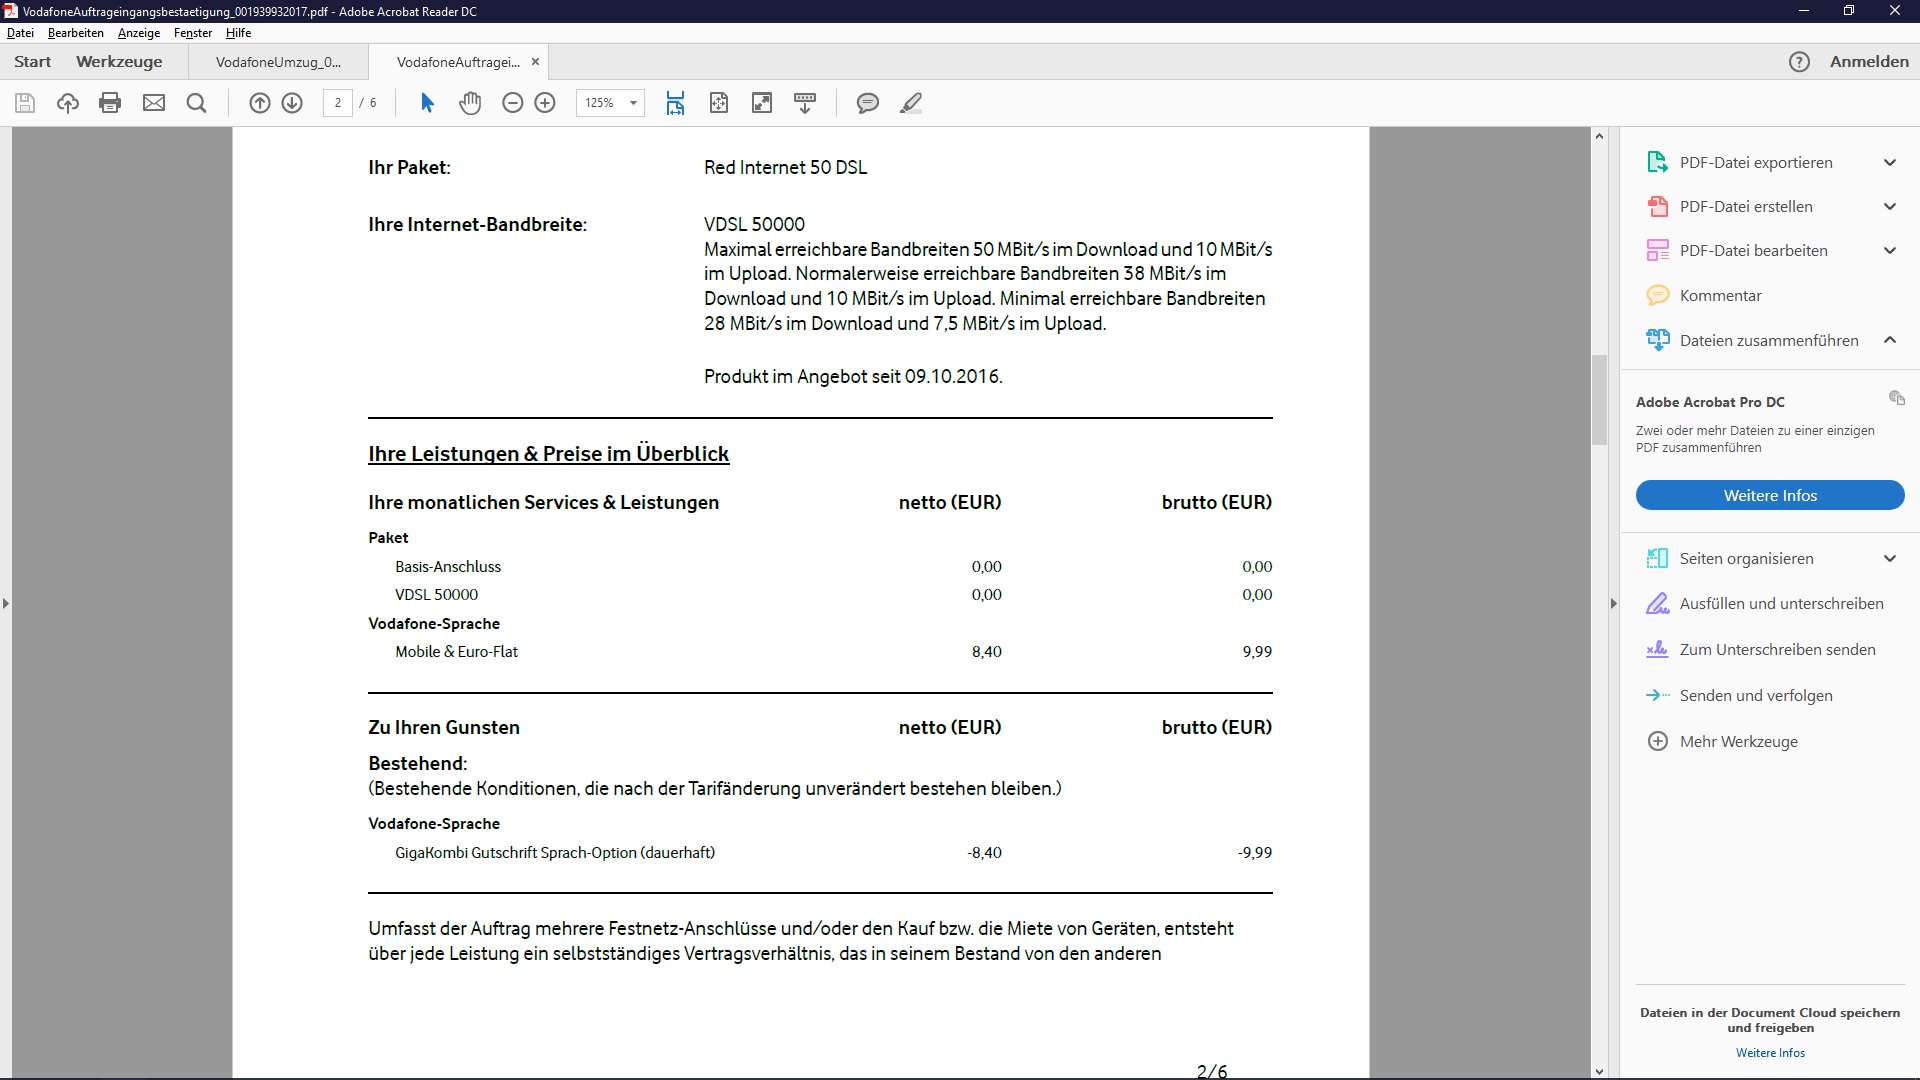Toggle full screen mode icon
Viewport: 1920px width, 1080px height.
[x=762, y=103]
